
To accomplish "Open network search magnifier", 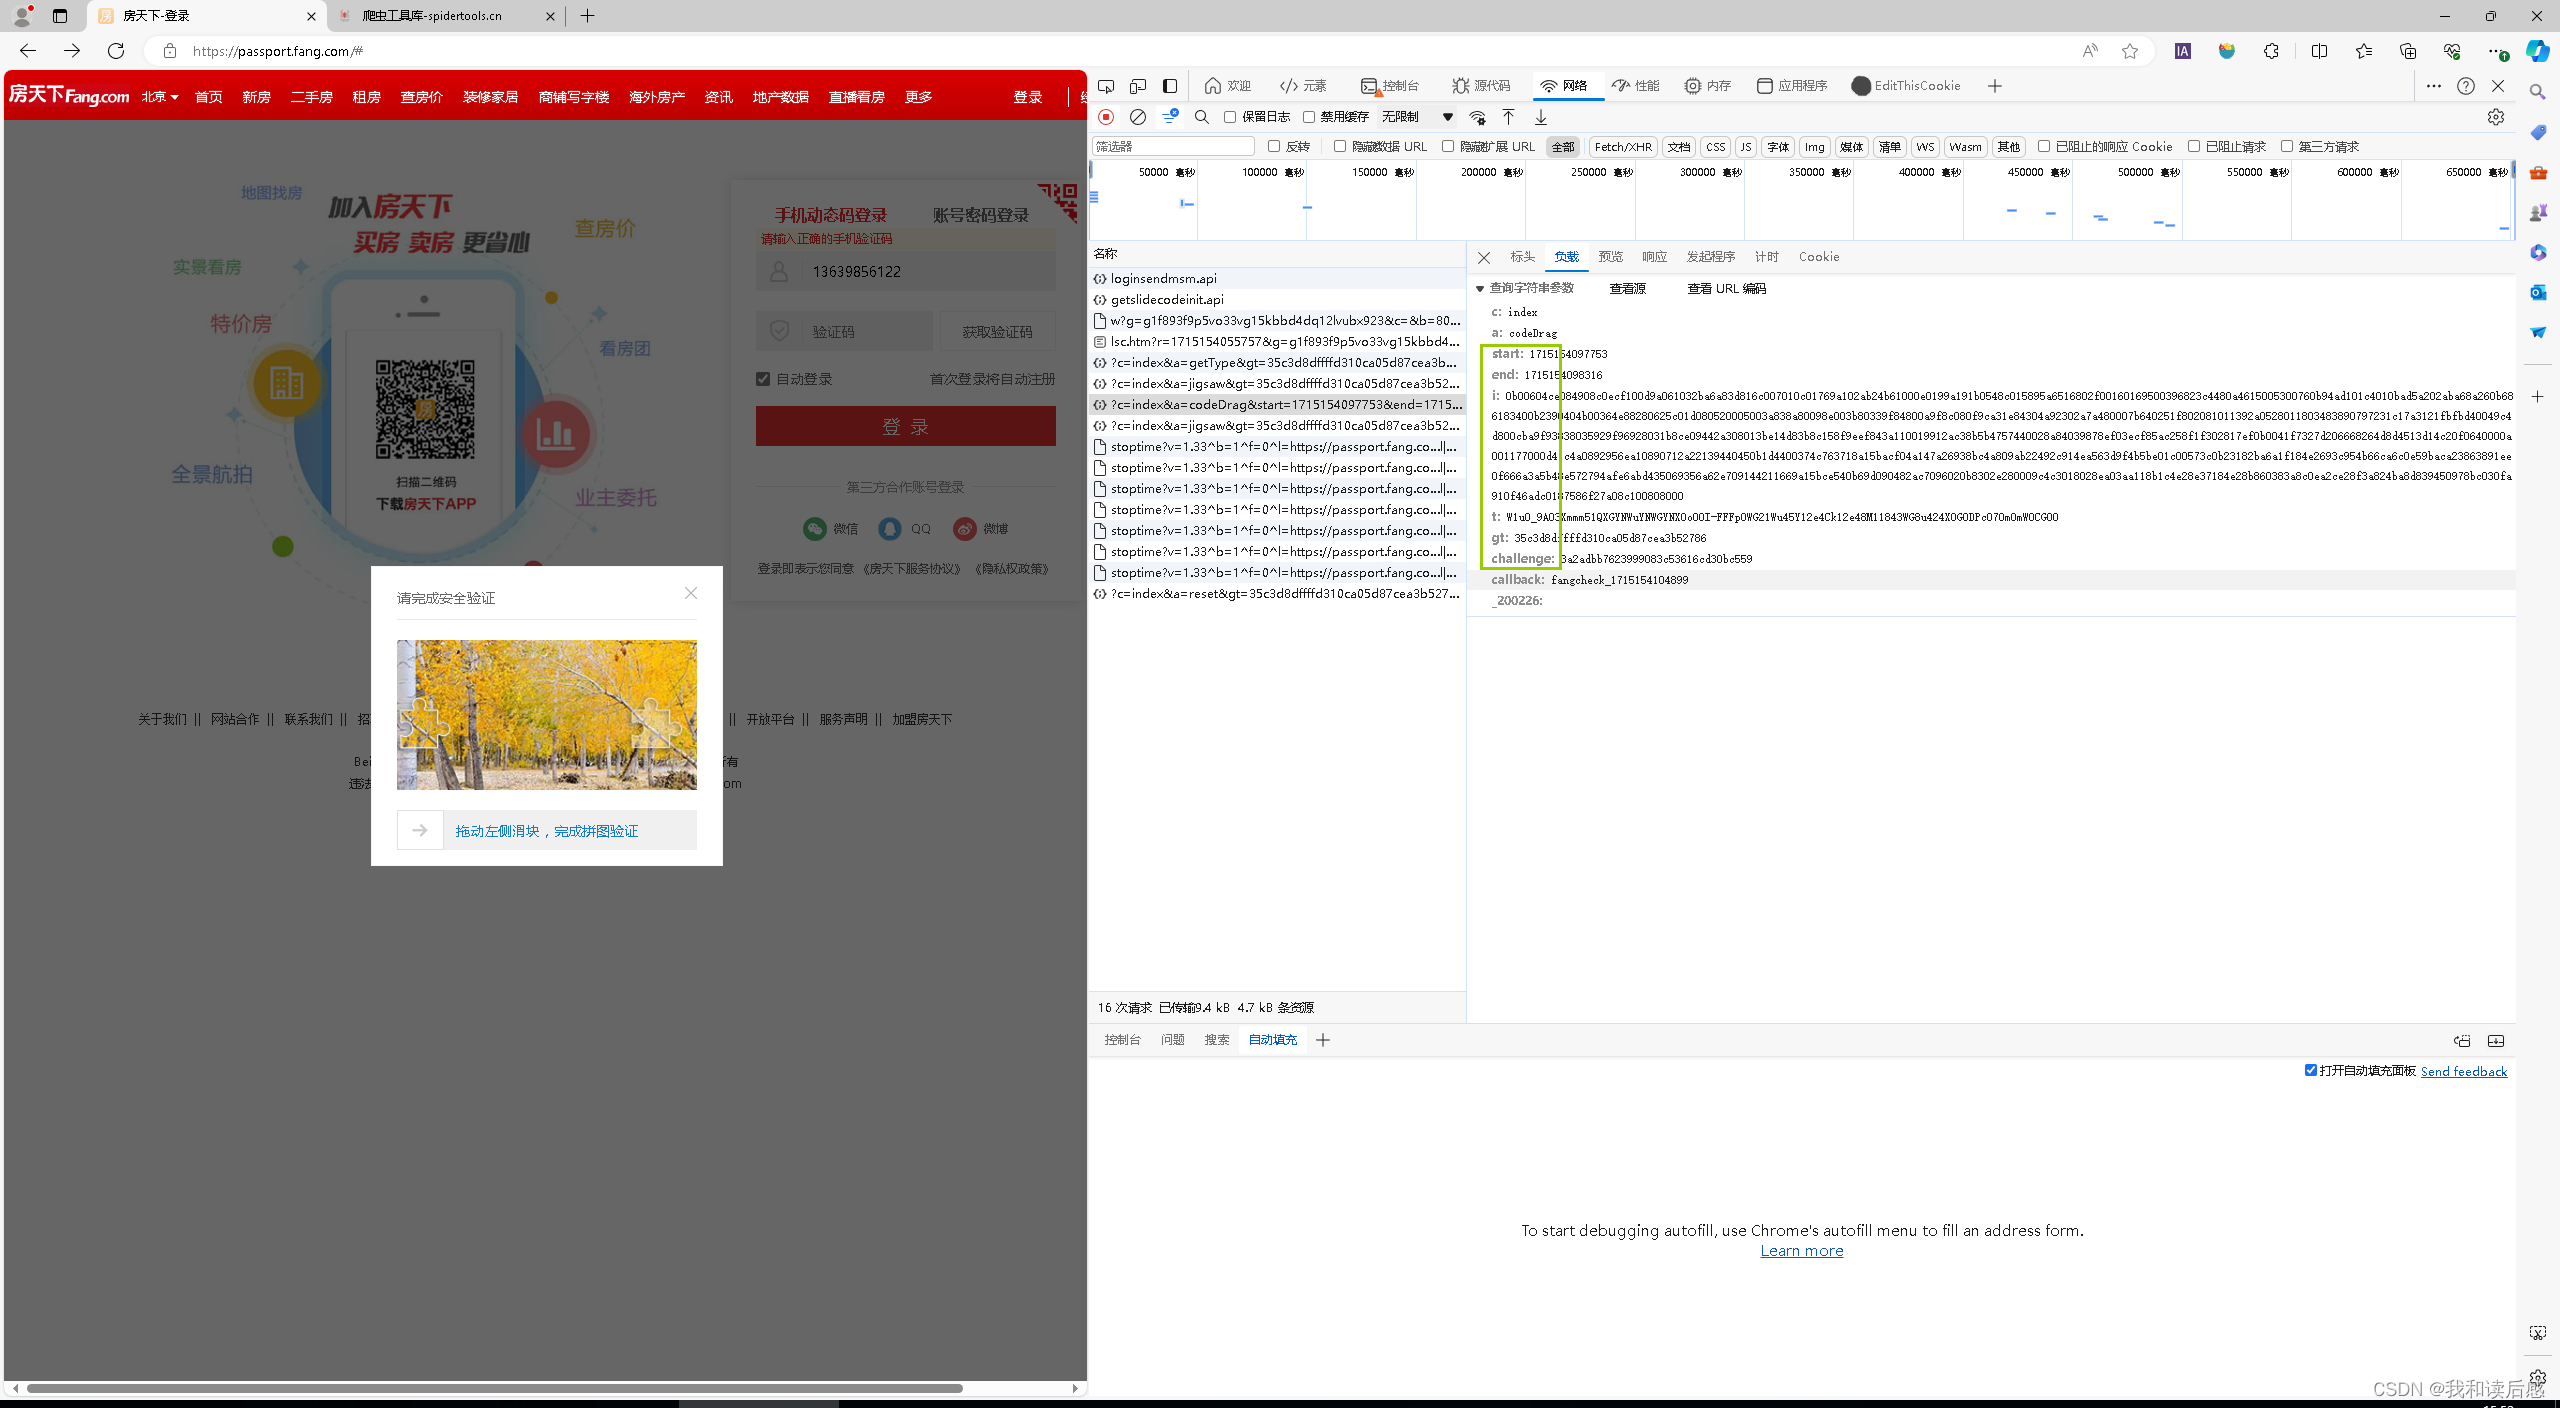I will click(x=1202, y=117).
